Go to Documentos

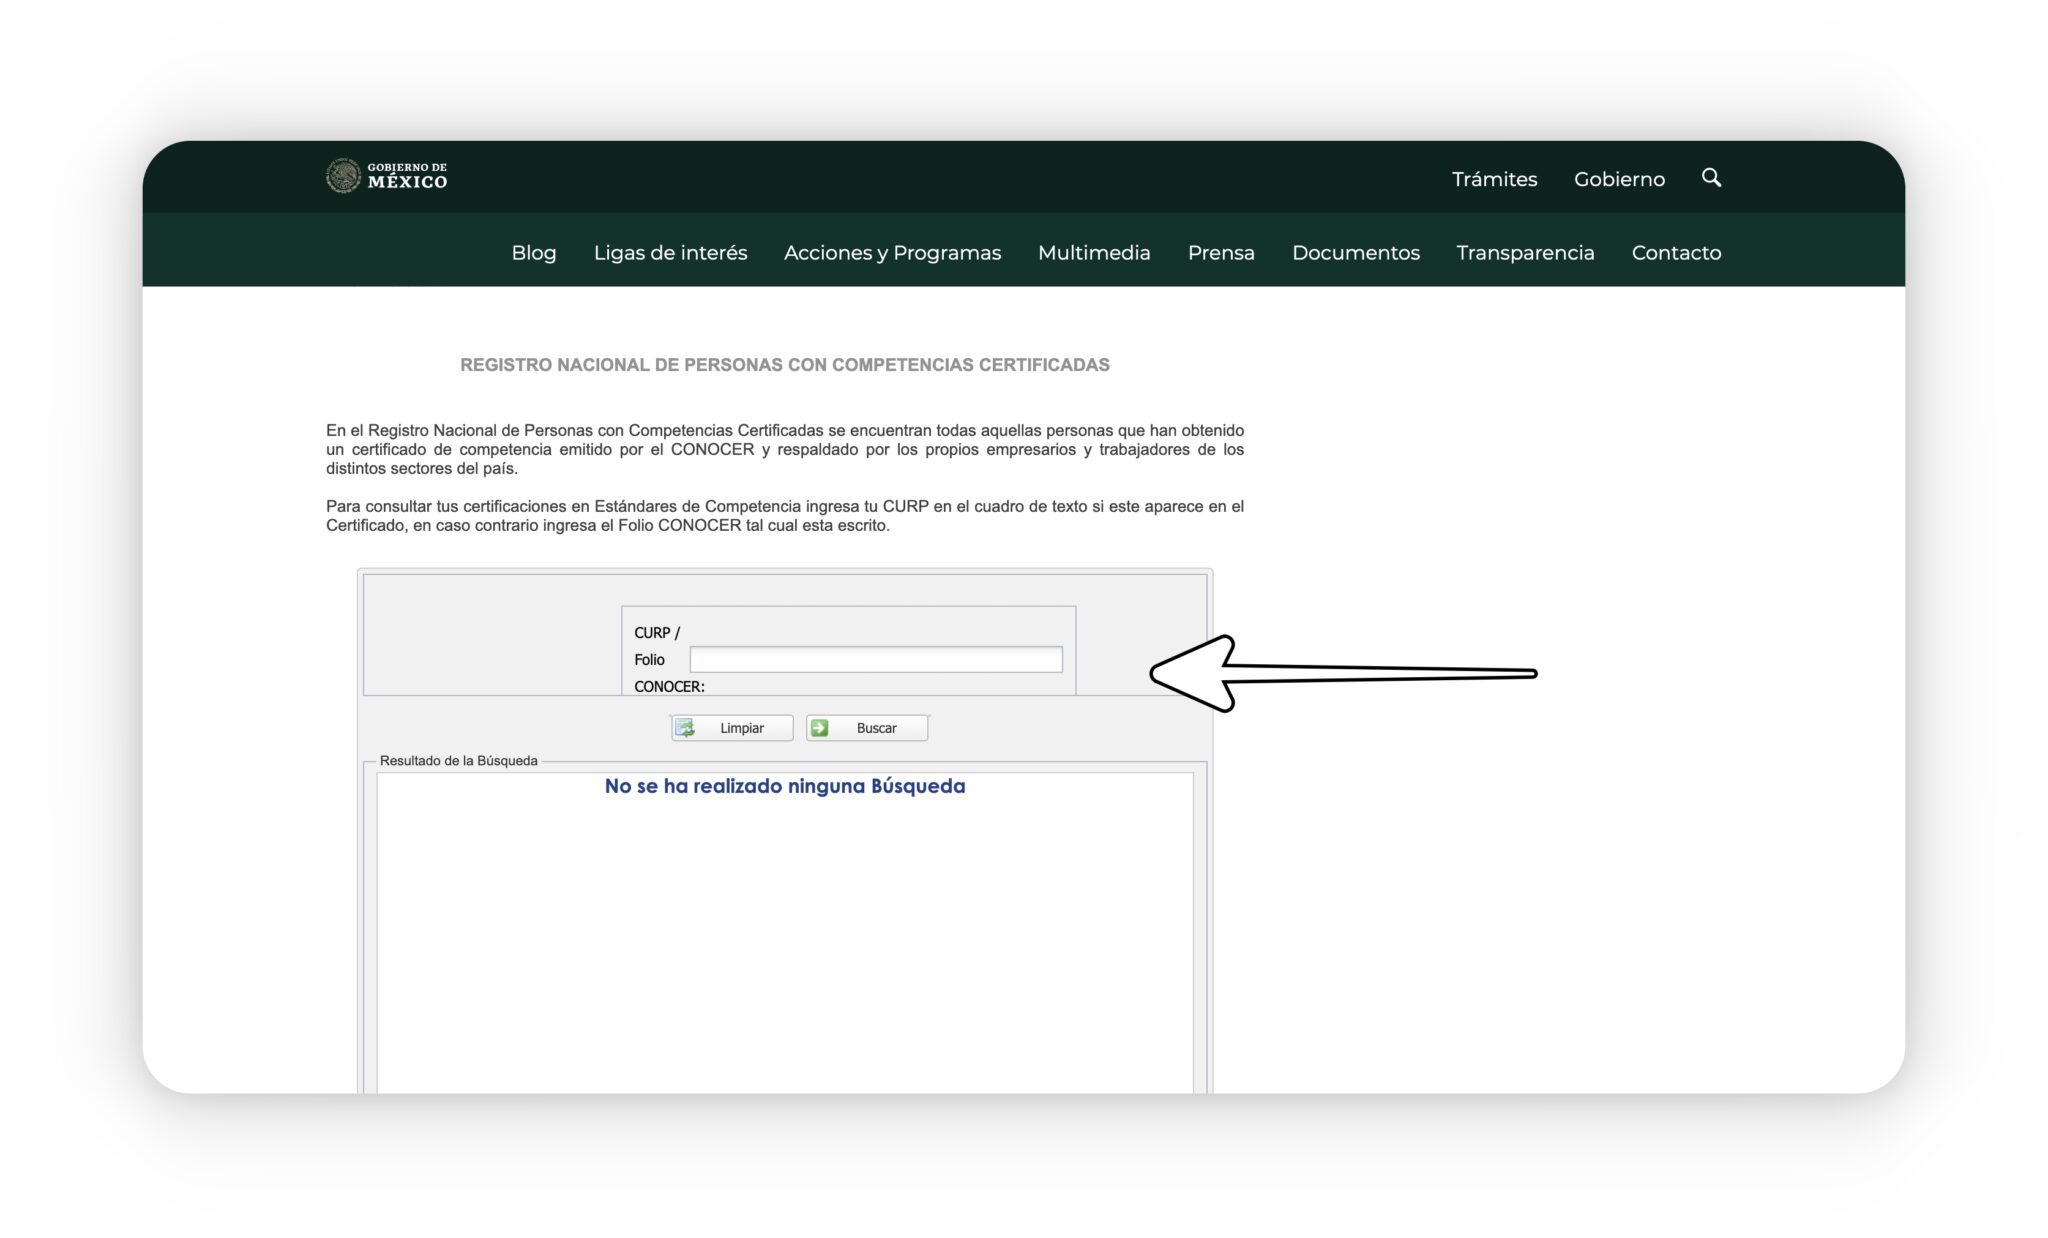[x=1355, y=253]
